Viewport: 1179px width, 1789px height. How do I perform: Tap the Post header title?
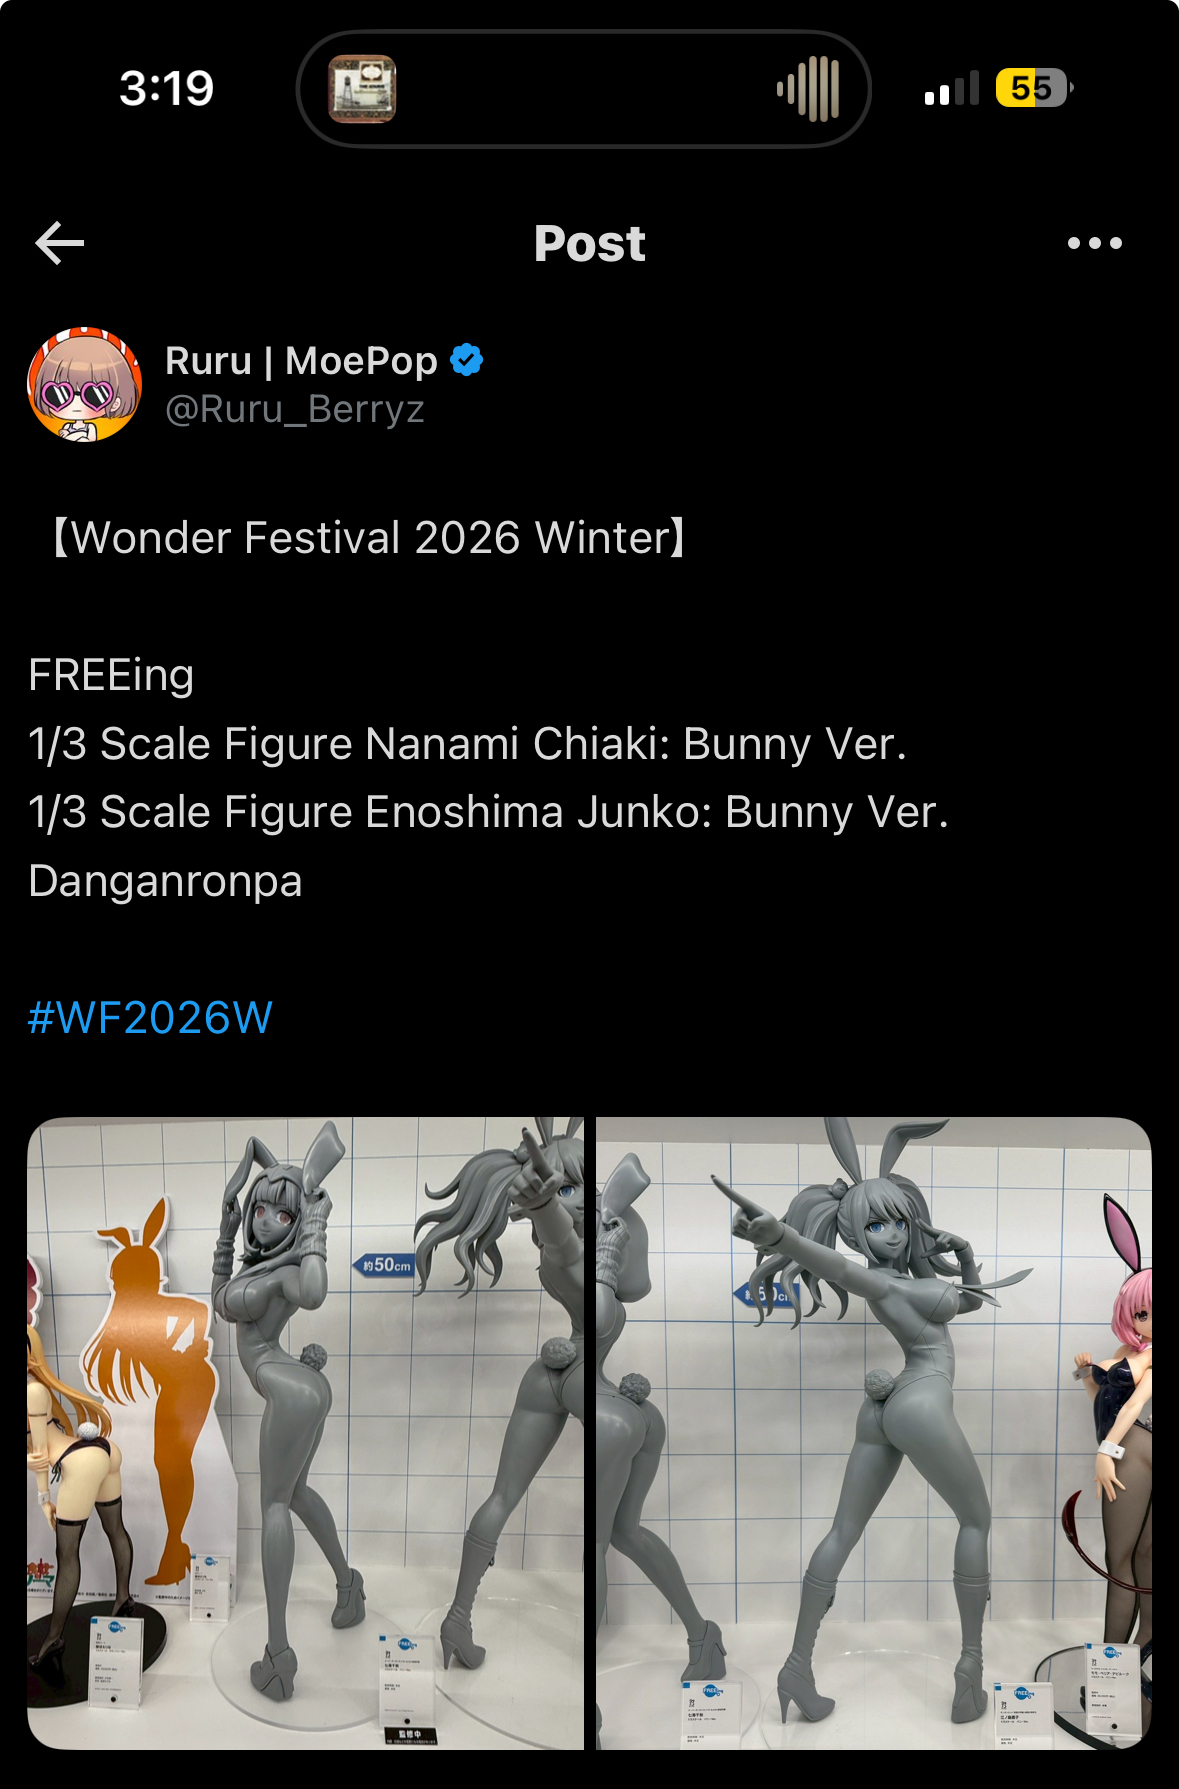pos(590,243)
